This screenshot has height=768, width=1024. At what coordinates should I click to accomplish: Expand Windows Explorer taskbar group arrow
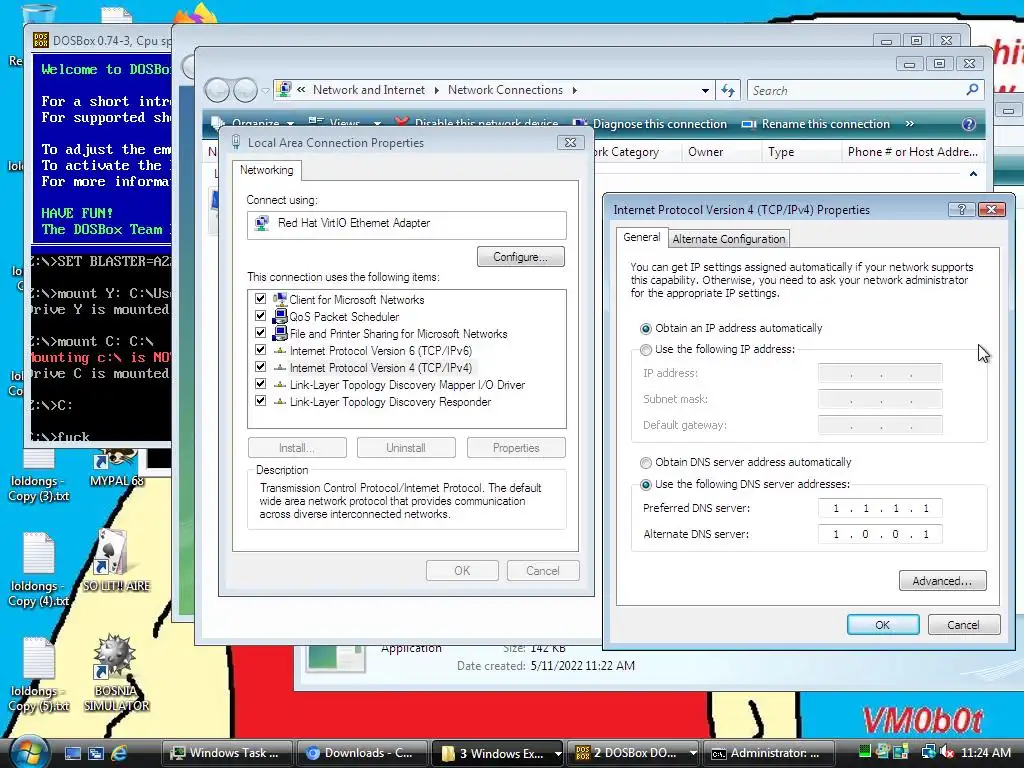(x=557, y=753)
